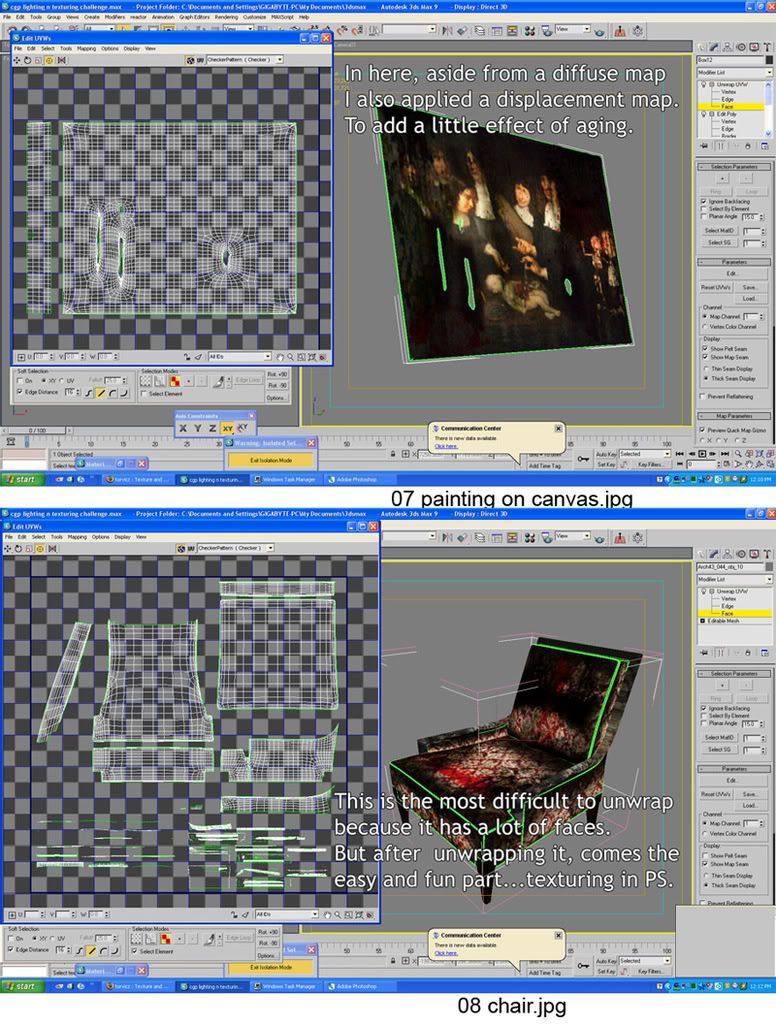776x1024 pixels.
Task: Select linear falloff icon in painting Soft Selection
Action: pos(101,393)
